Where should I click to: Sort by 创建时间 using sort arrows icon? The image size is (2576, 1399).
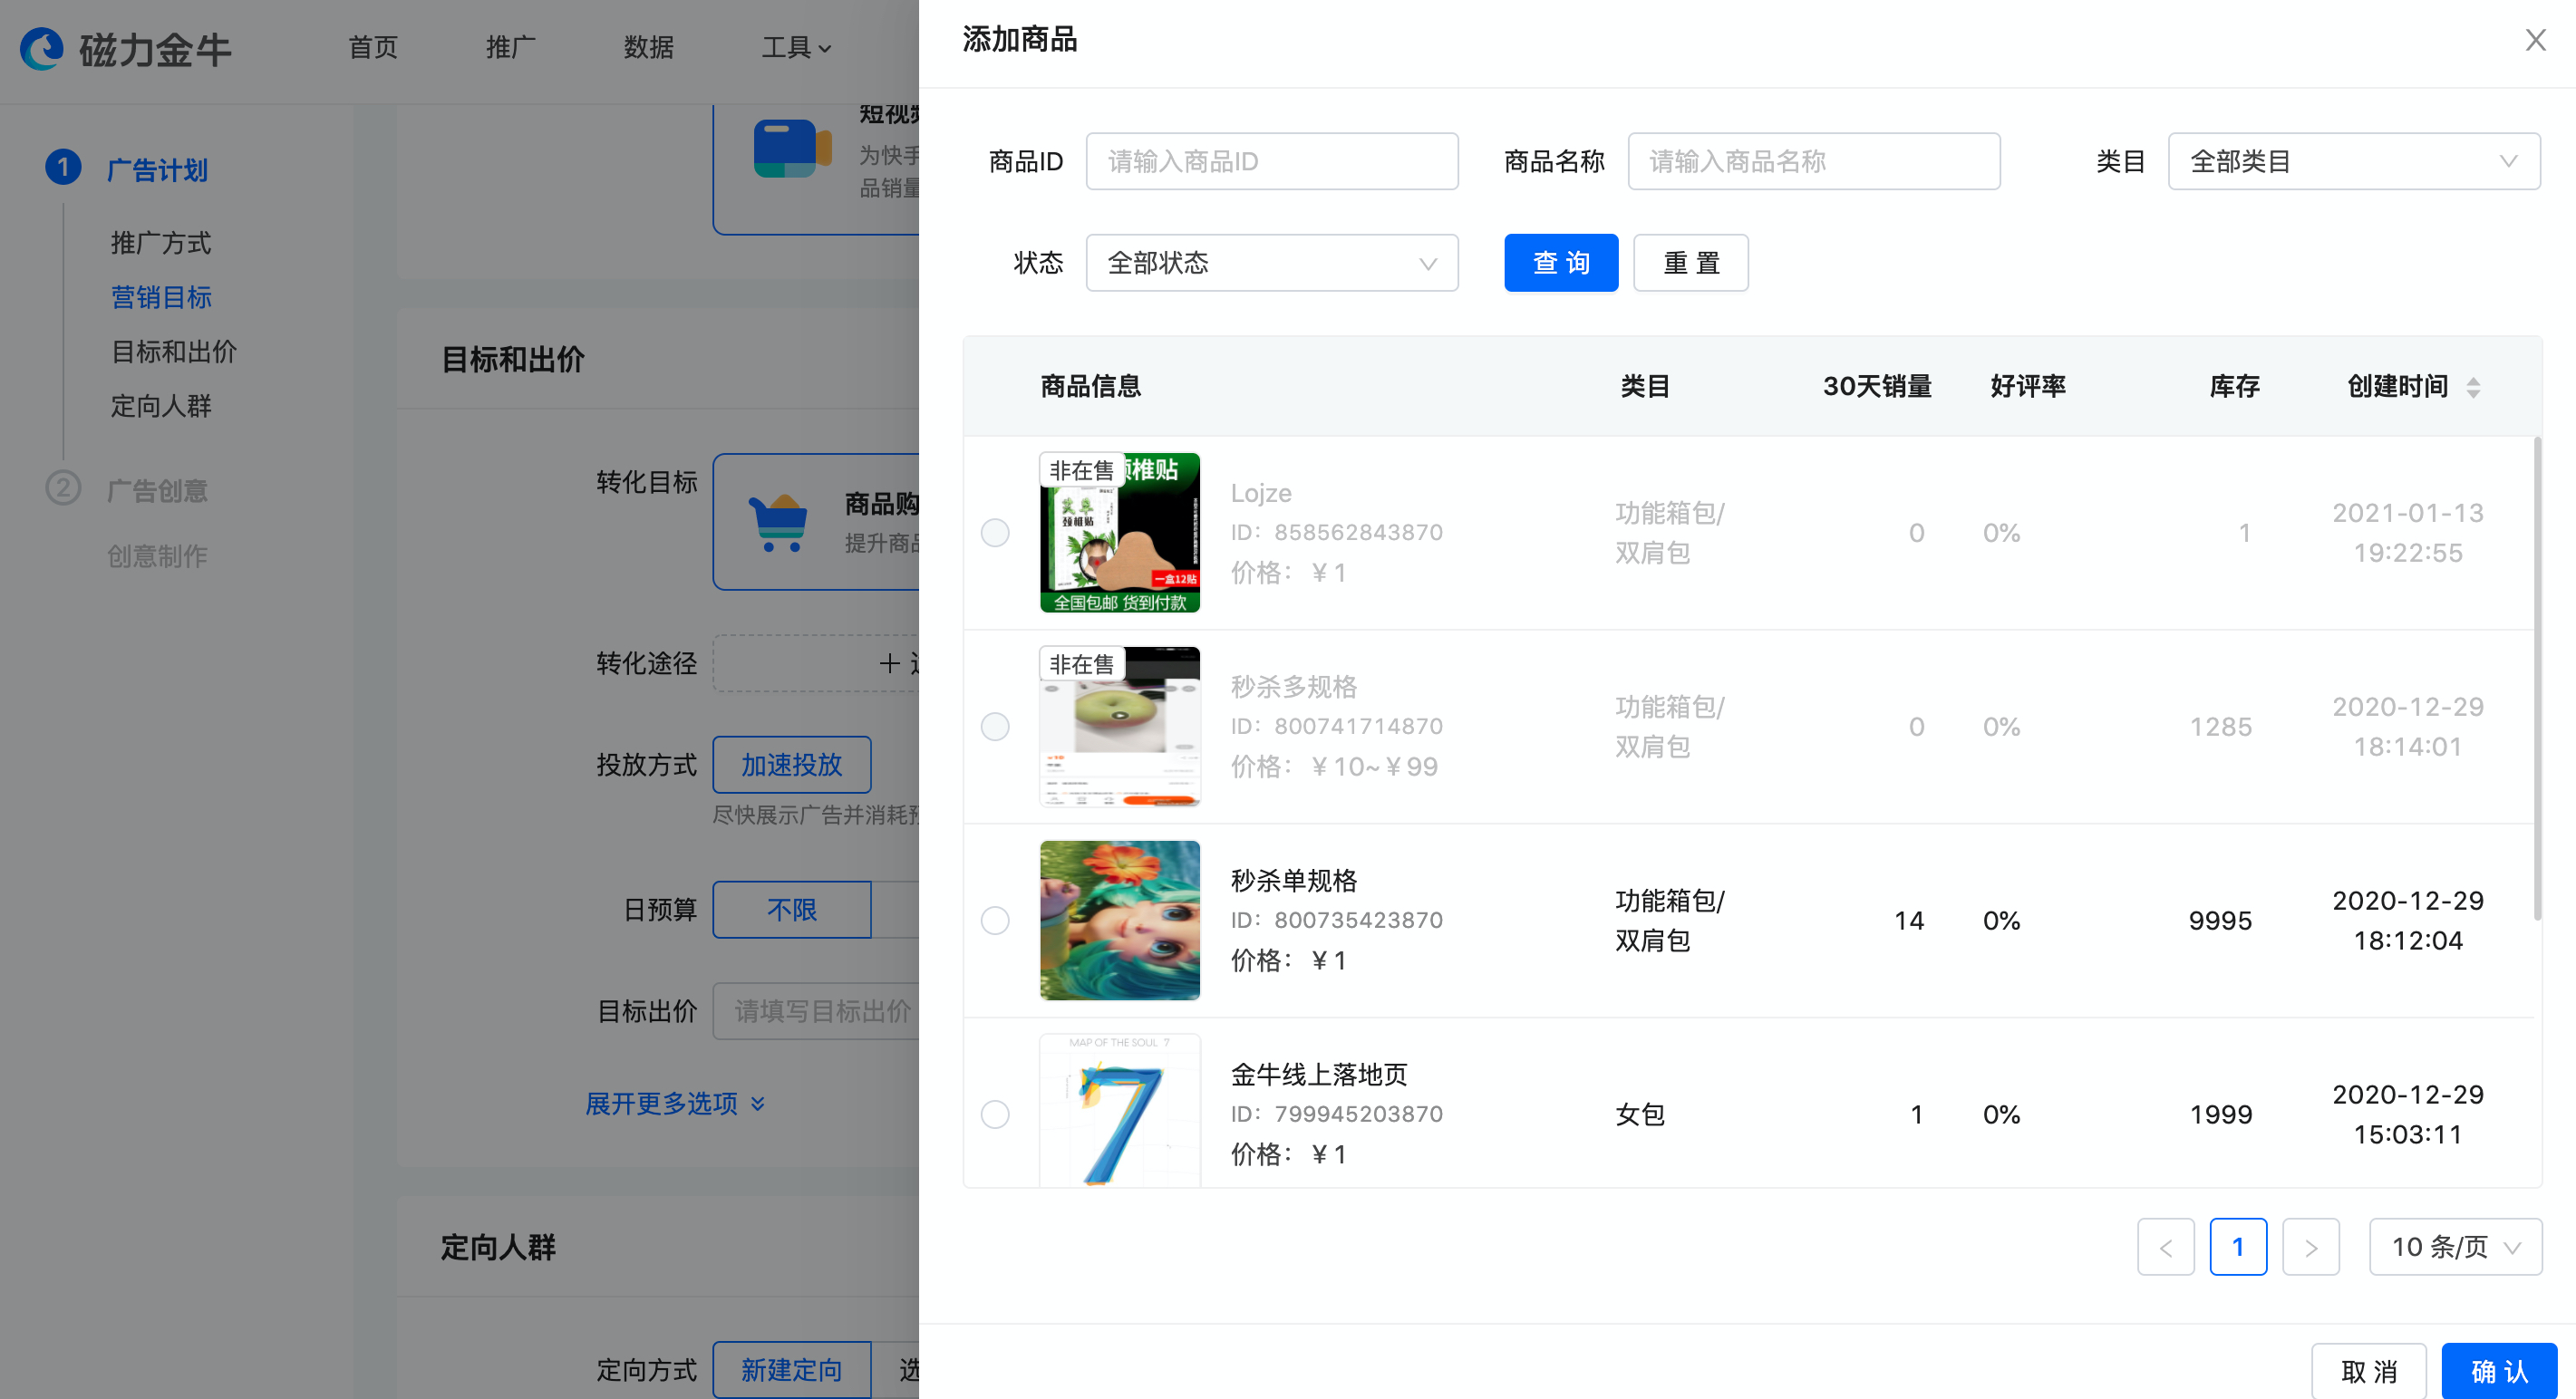click(x=2473, y=387)
